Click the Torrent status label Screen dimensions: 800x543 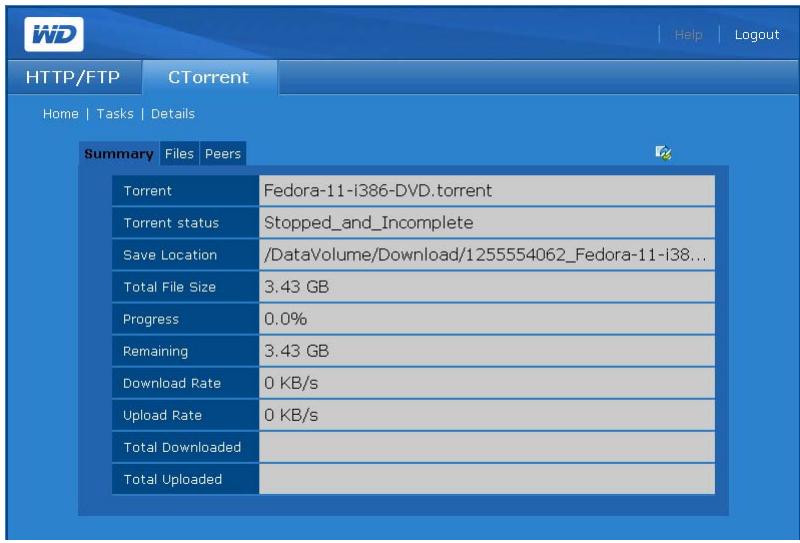pos(171,223)
